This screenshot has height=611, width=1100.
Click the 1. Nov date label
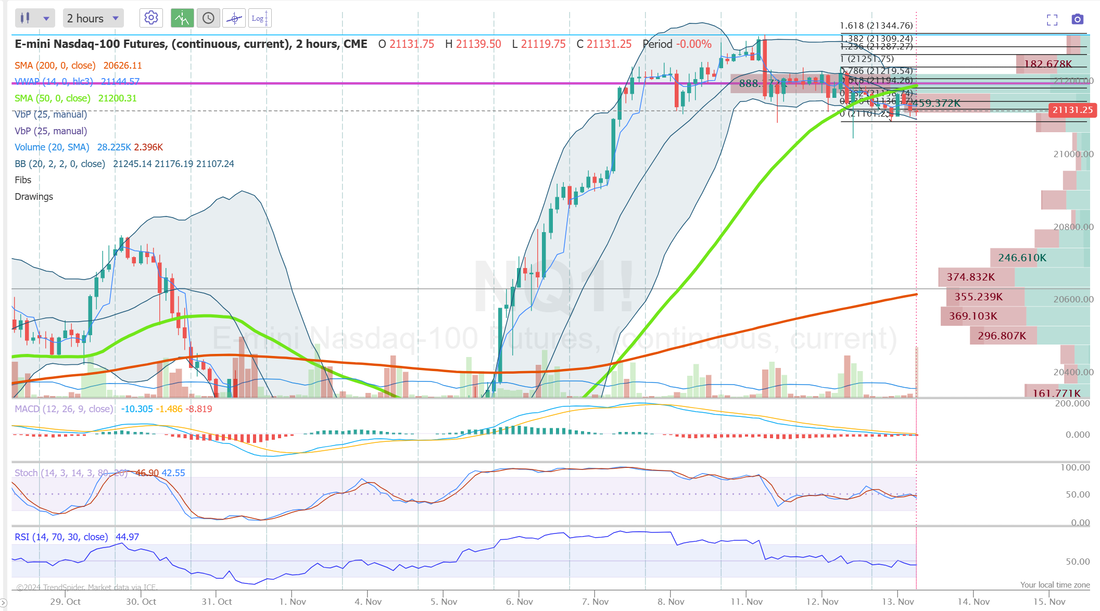point(293,601)
